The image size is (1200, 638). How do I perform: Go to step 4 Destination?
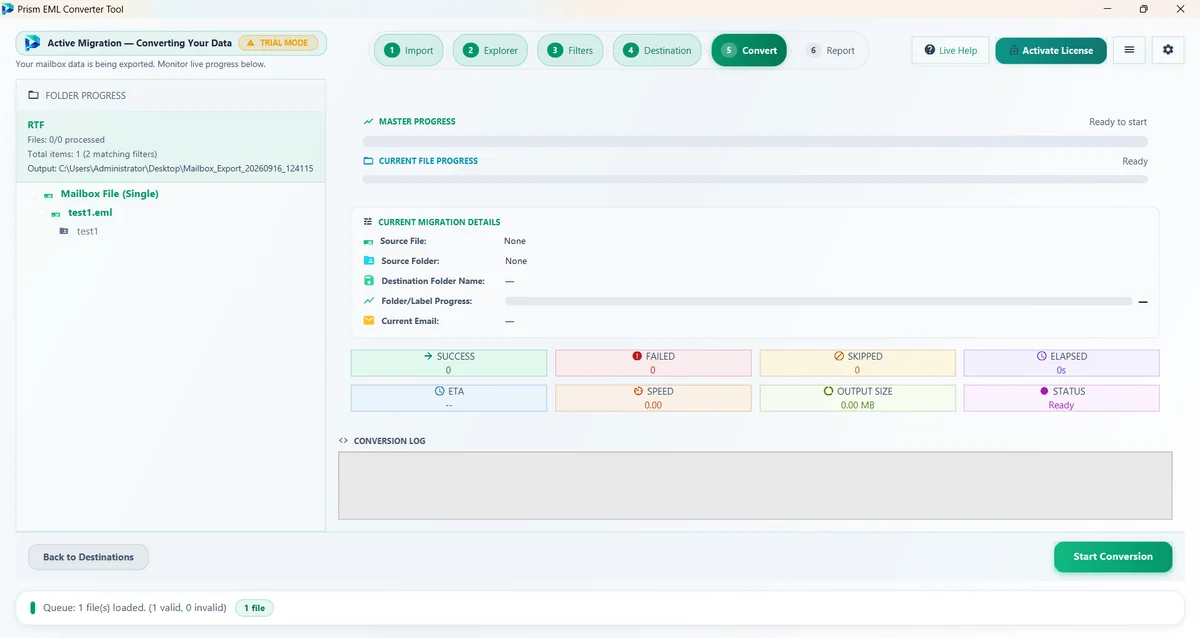click(657, 50)
